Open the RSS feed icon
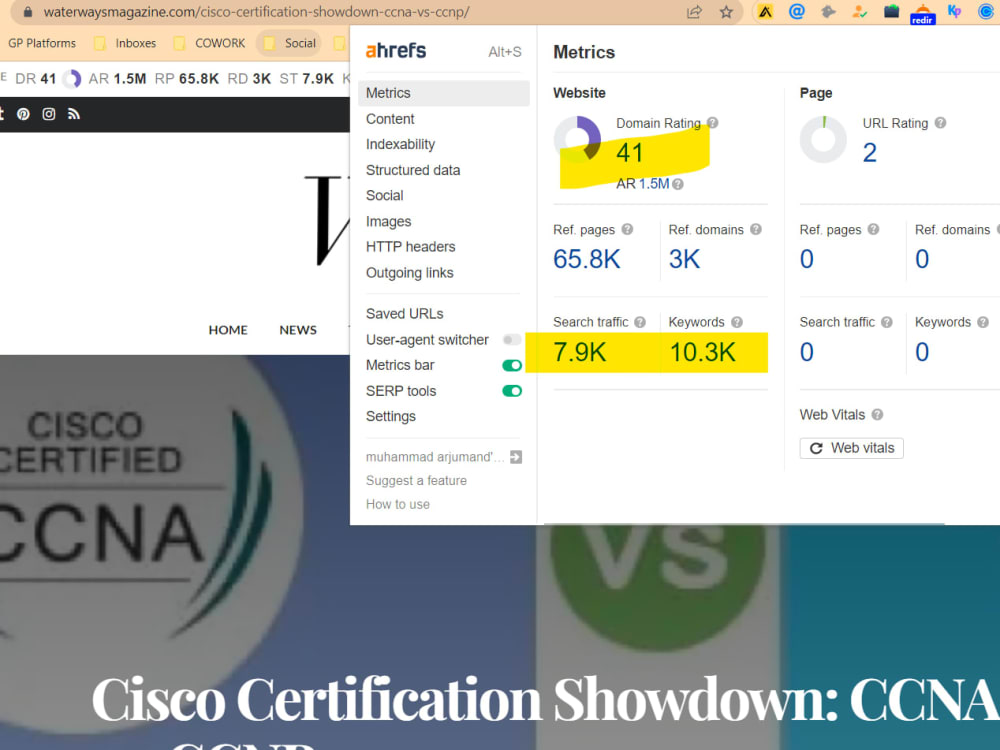The height and width of the screenshot is (750, 1000). [x=73, y=114]
